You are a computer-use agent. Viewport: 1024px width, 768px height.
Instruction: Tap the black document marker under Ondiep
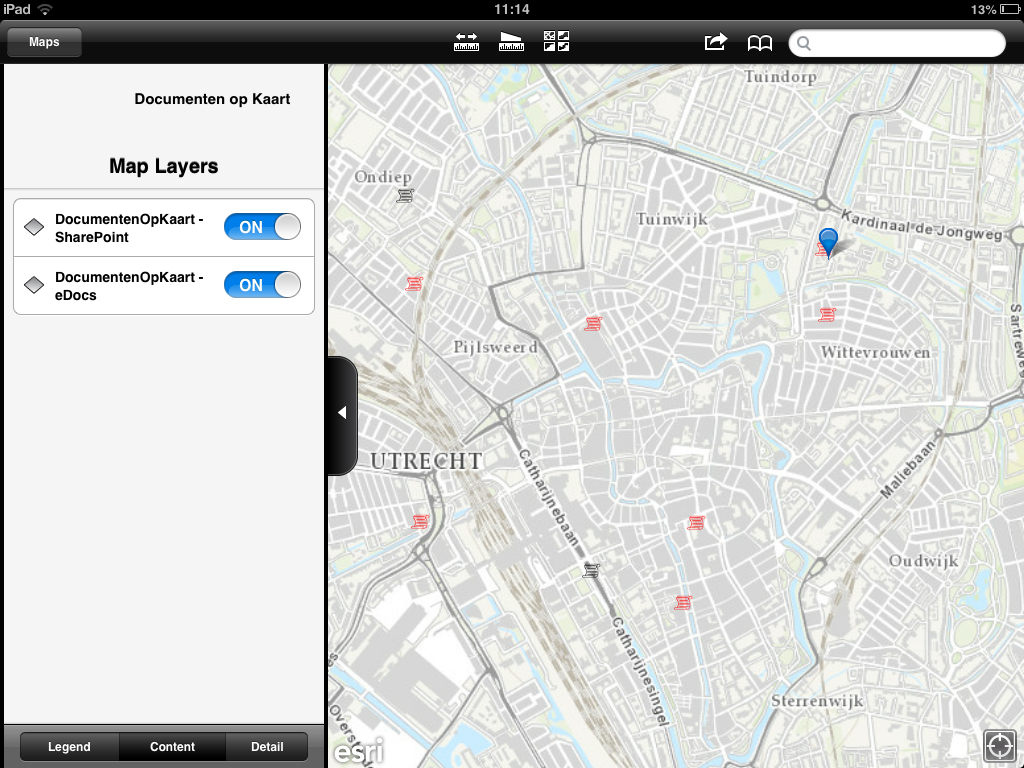pos(405,195)
